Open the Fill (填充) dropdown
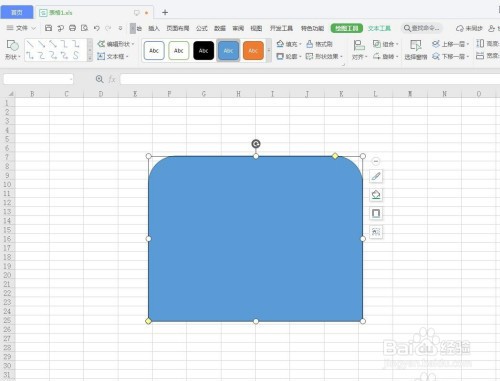The width and height of the screenshot is (500, 381). [x=289, y=44]
